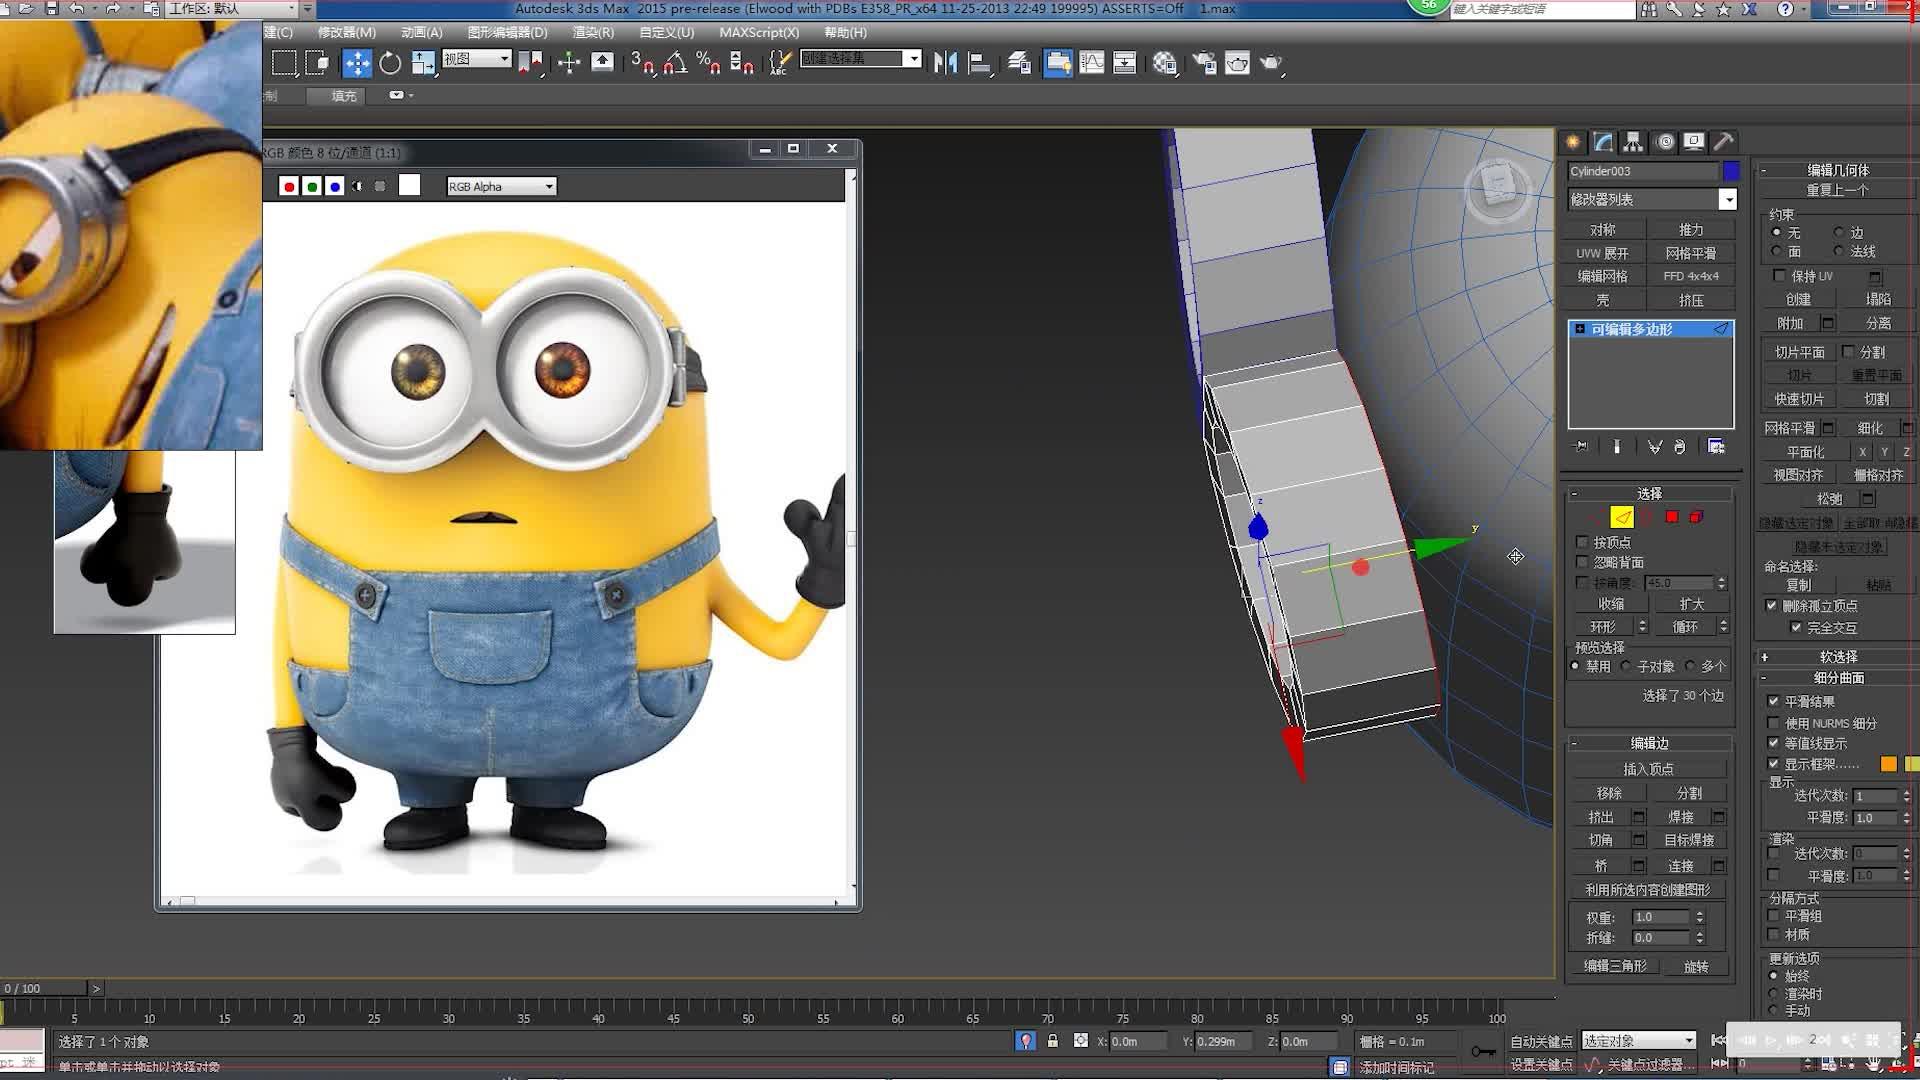Toggle spinner snap
Image resolution: width=1920 pixels, height=1080 pixels.
(741, 63)
